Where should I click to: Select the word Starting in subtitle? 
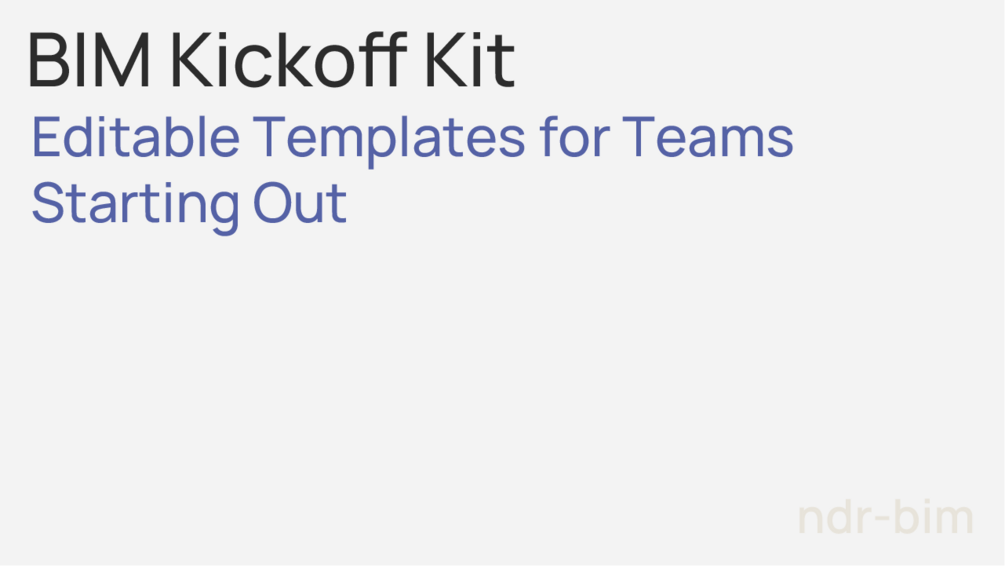click(135, 206)
